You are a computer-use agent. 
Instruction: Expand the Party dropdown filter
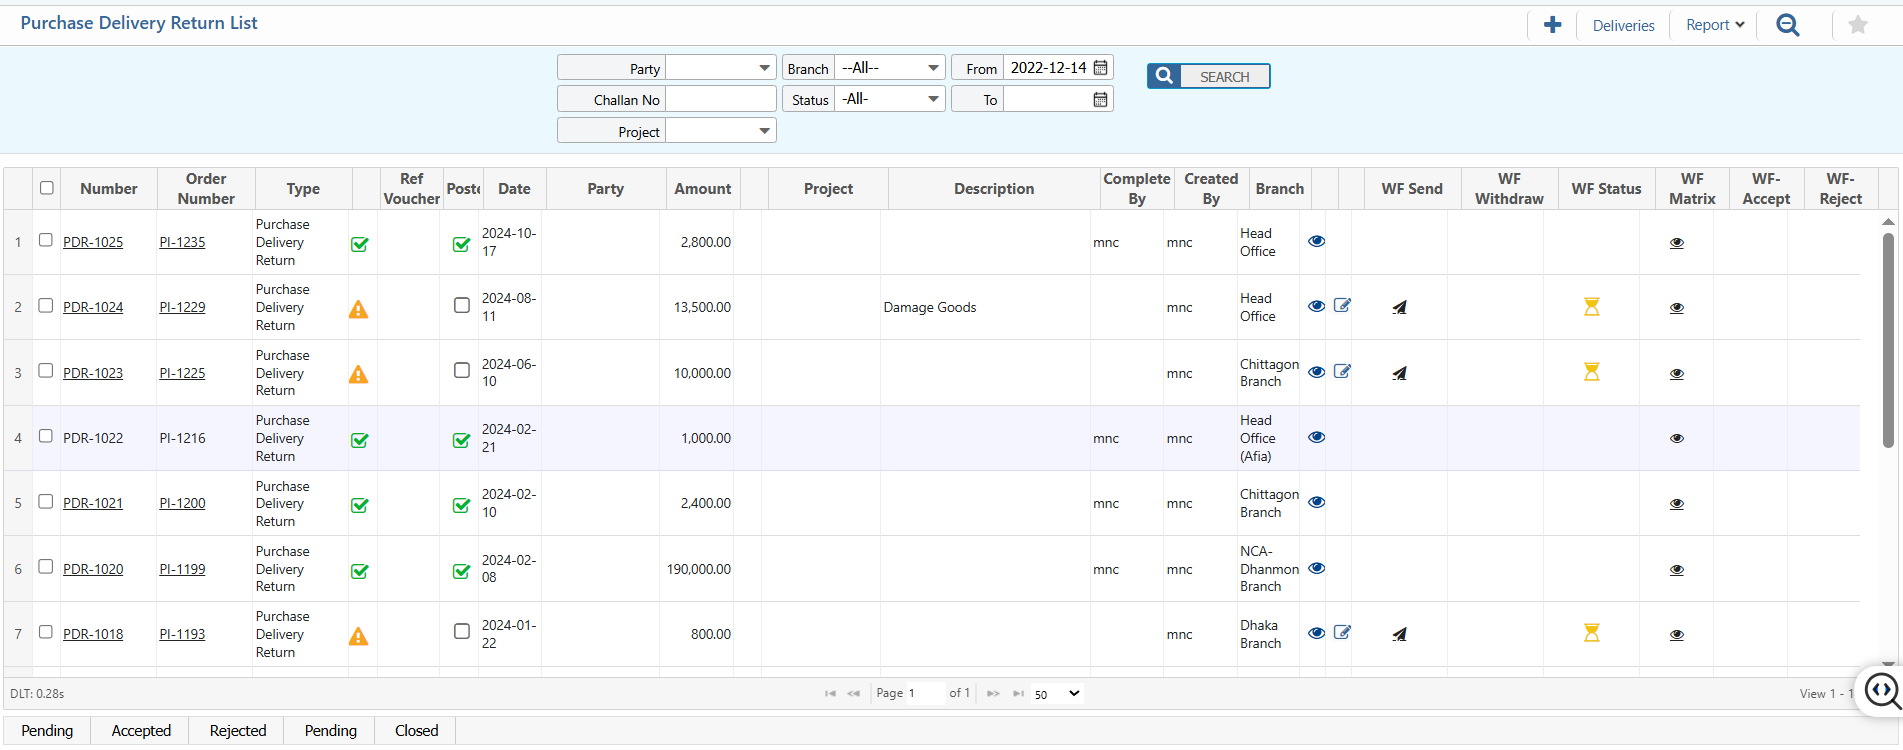click(721, 68)
